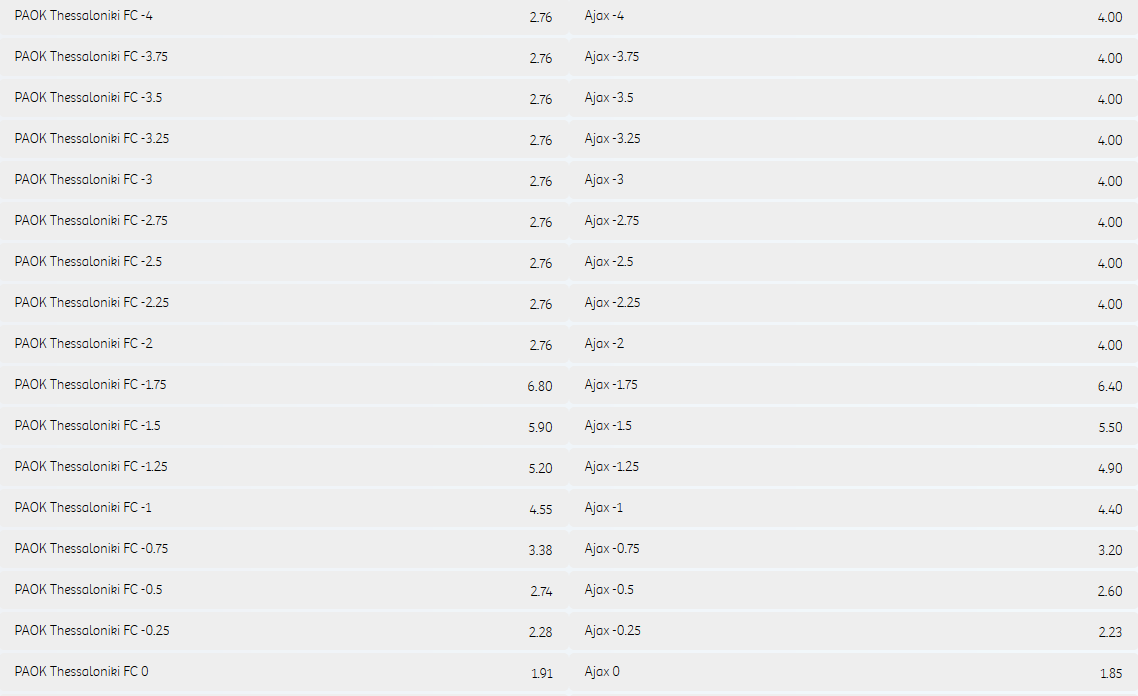
Task: Bet on Ajax 0 at odds 1.85
Action: pos(854,672)
